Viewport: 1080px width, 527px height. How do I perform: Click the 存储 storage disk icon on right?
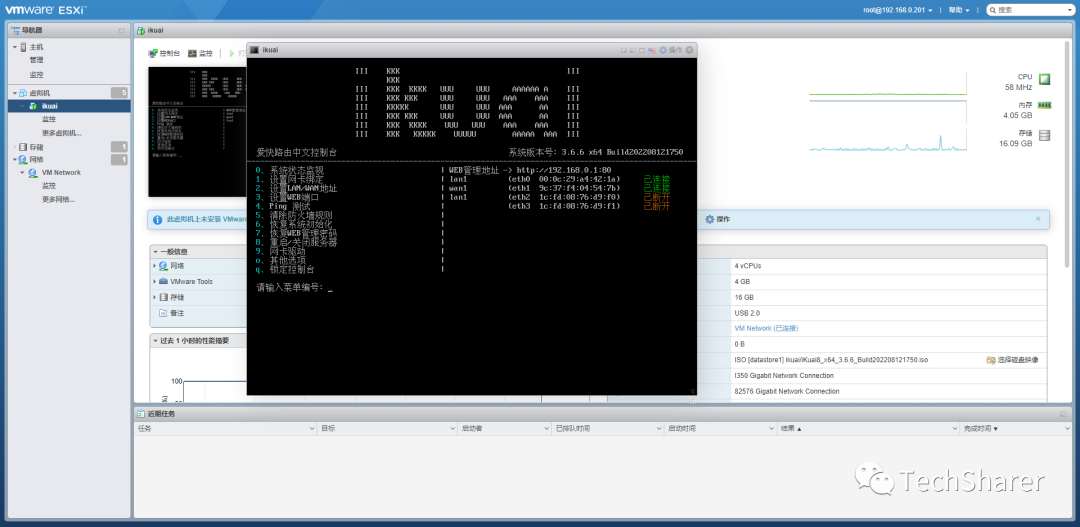[x=1044, y=135]
